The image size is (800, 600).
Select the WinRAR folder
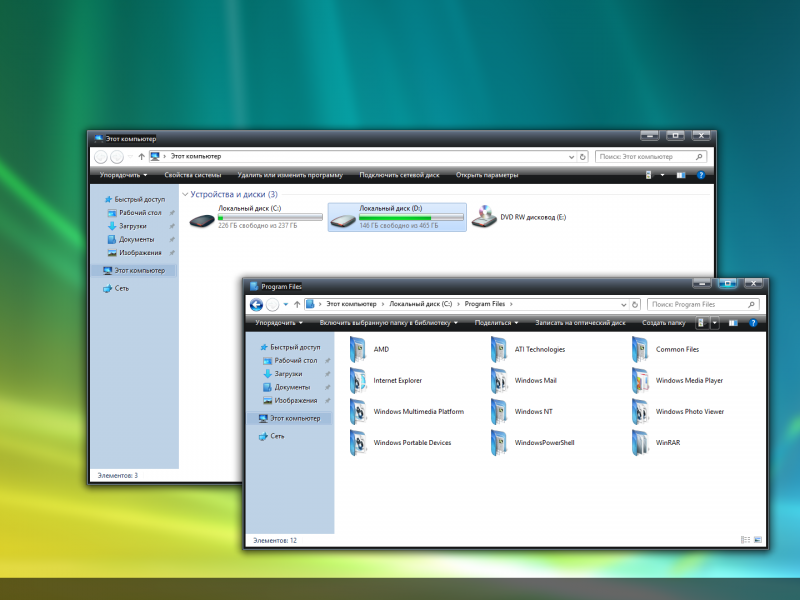[656, 443]
